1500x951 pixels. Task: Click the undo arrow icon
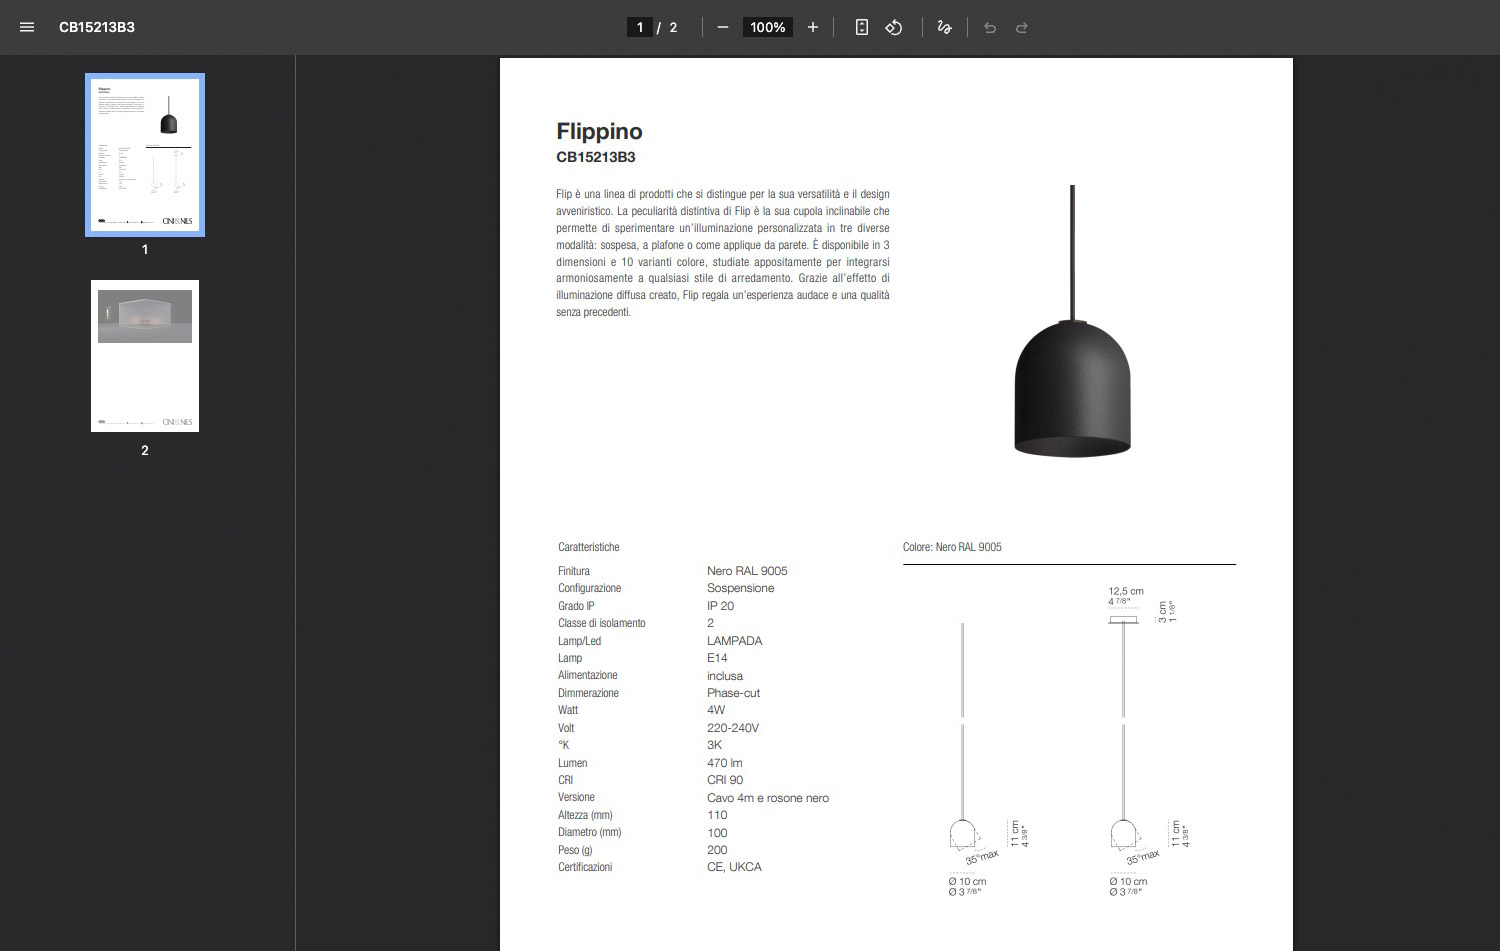(x=990, y=27)
